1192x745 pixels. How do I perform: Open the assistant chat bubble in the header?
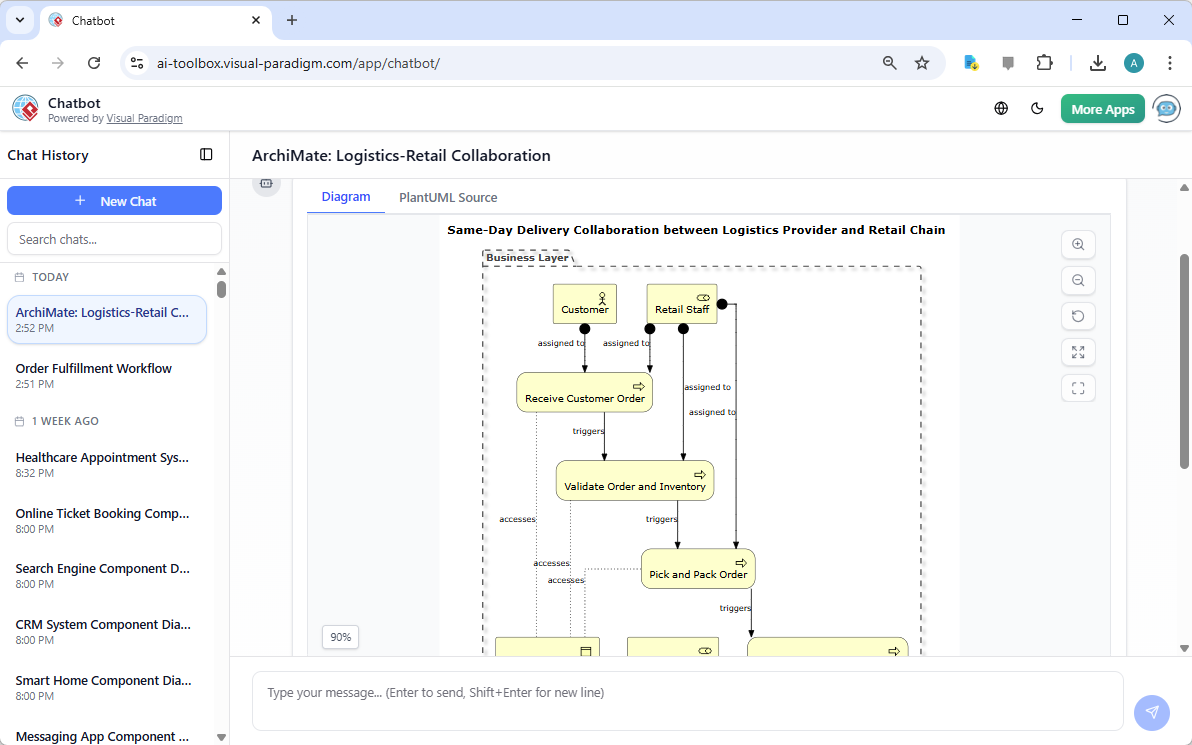tap(1166, 108)
